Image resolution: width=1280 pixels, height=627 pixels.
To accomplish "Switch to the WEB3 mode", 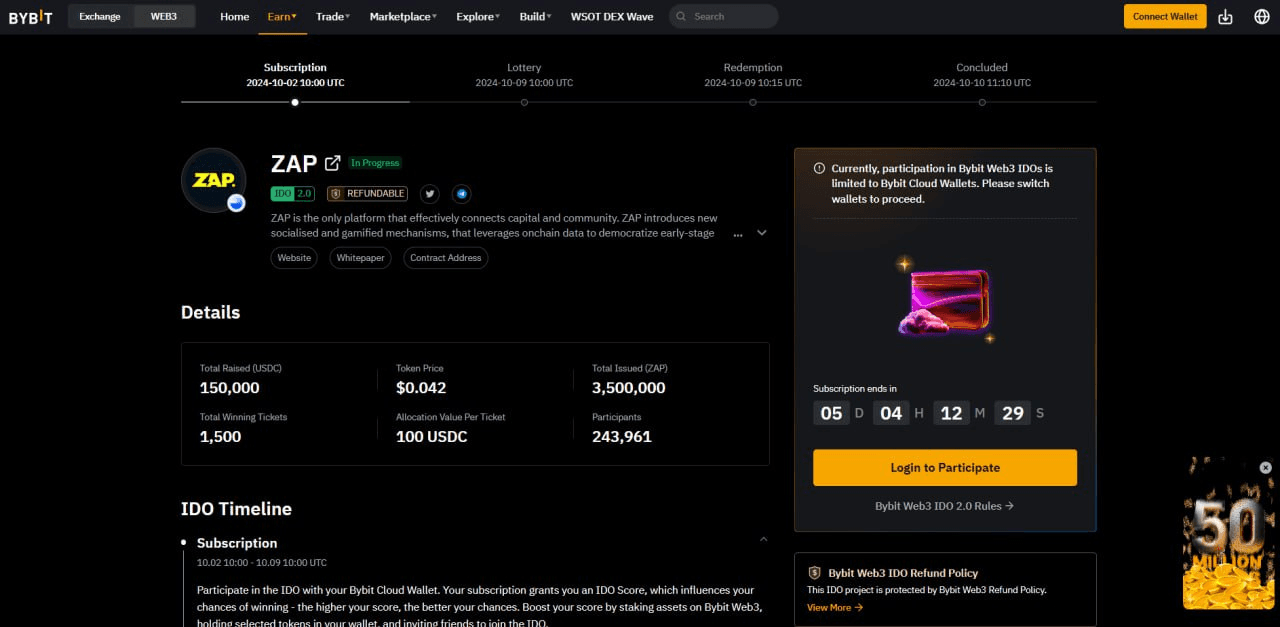I will pyautogui.click(x=163, y=17).
